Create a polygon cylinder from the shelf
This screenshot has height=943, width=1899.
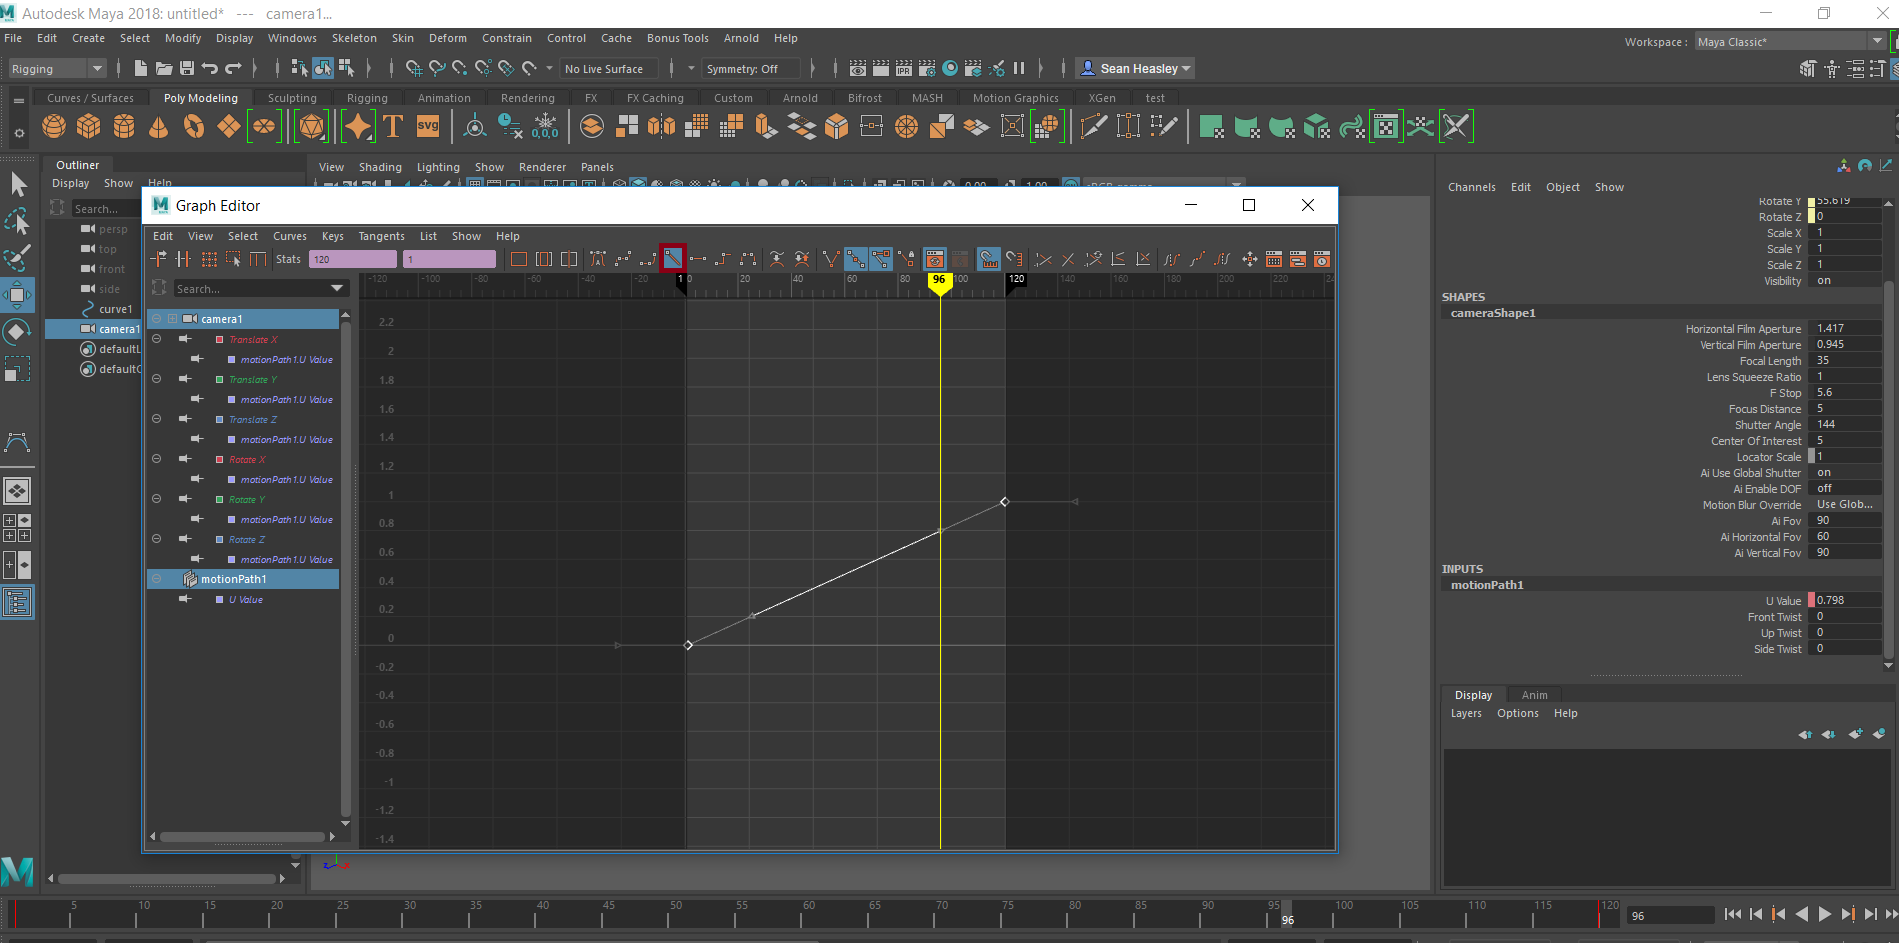tap(124, 127)
